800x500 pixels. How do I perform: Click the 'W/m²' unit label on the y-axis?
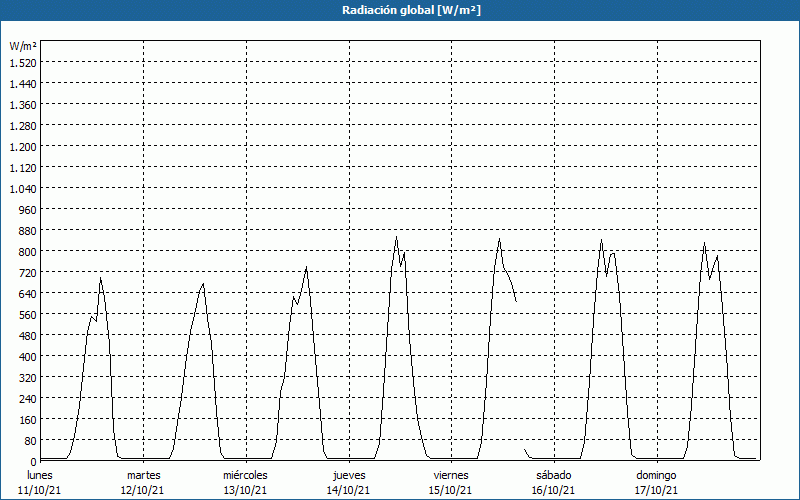[x=23, y=46]
